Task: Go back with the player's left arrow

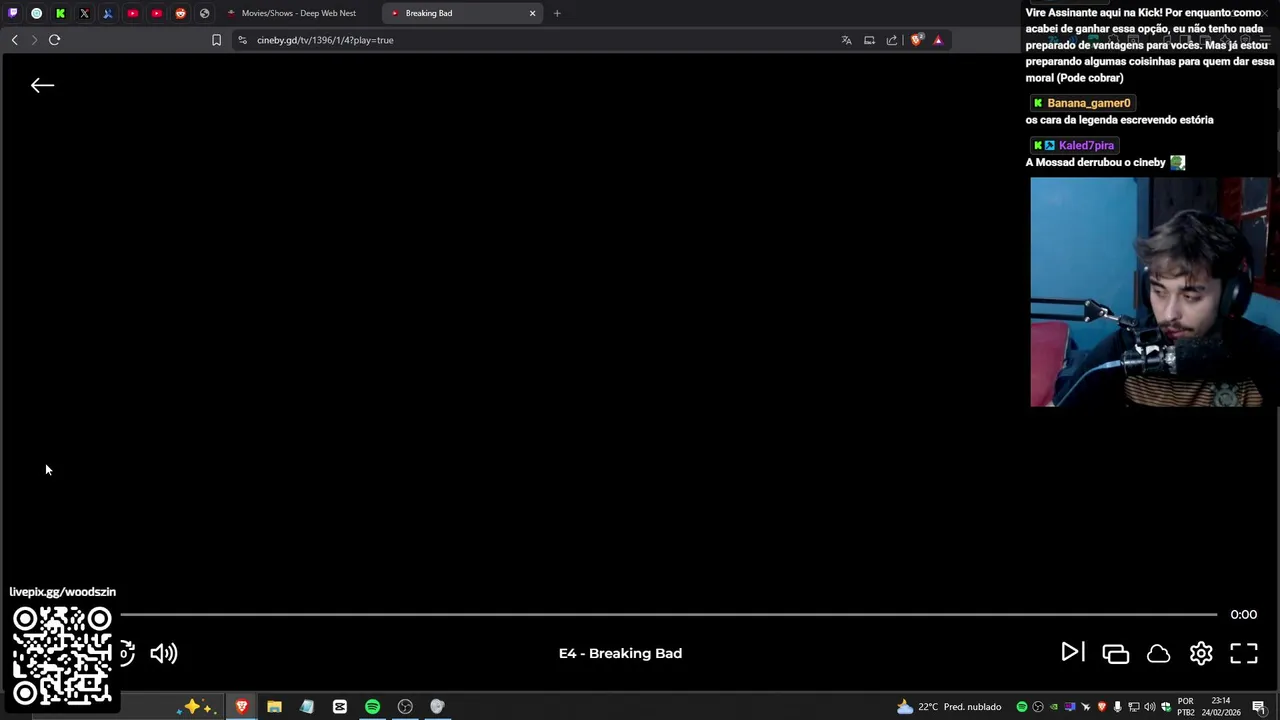Action: coord(42,85)
